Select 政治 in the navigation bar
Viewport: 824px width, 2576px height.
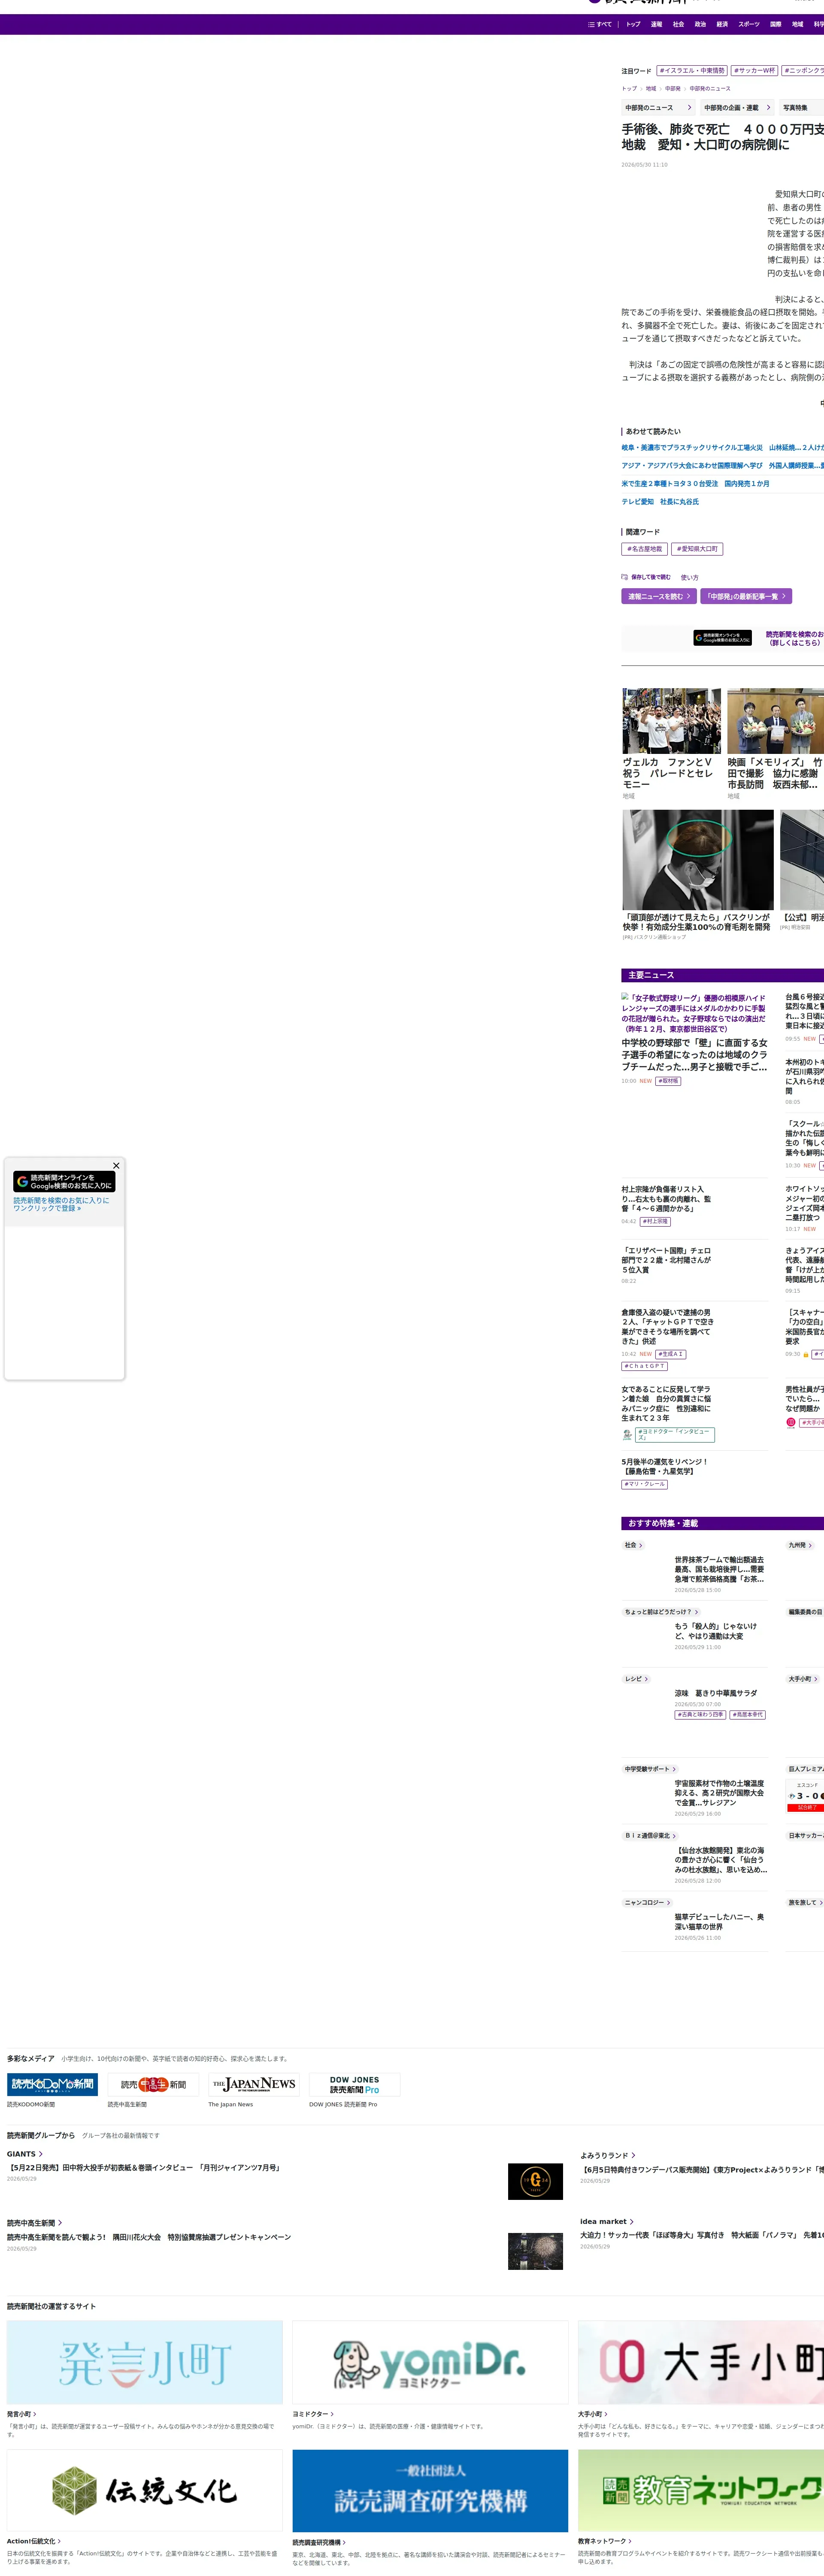click(700, 24)
